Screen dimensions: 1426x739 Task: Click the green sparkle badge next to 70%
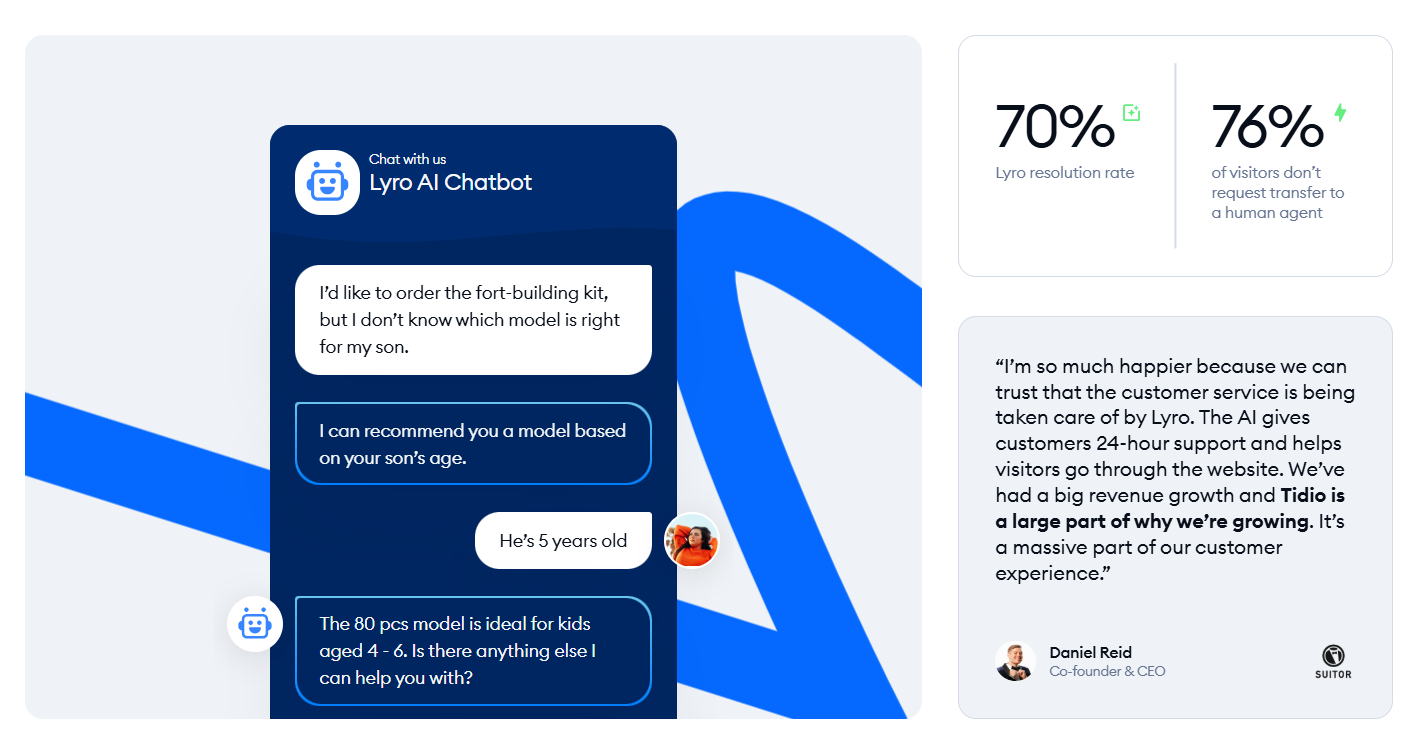(1131, 113)
